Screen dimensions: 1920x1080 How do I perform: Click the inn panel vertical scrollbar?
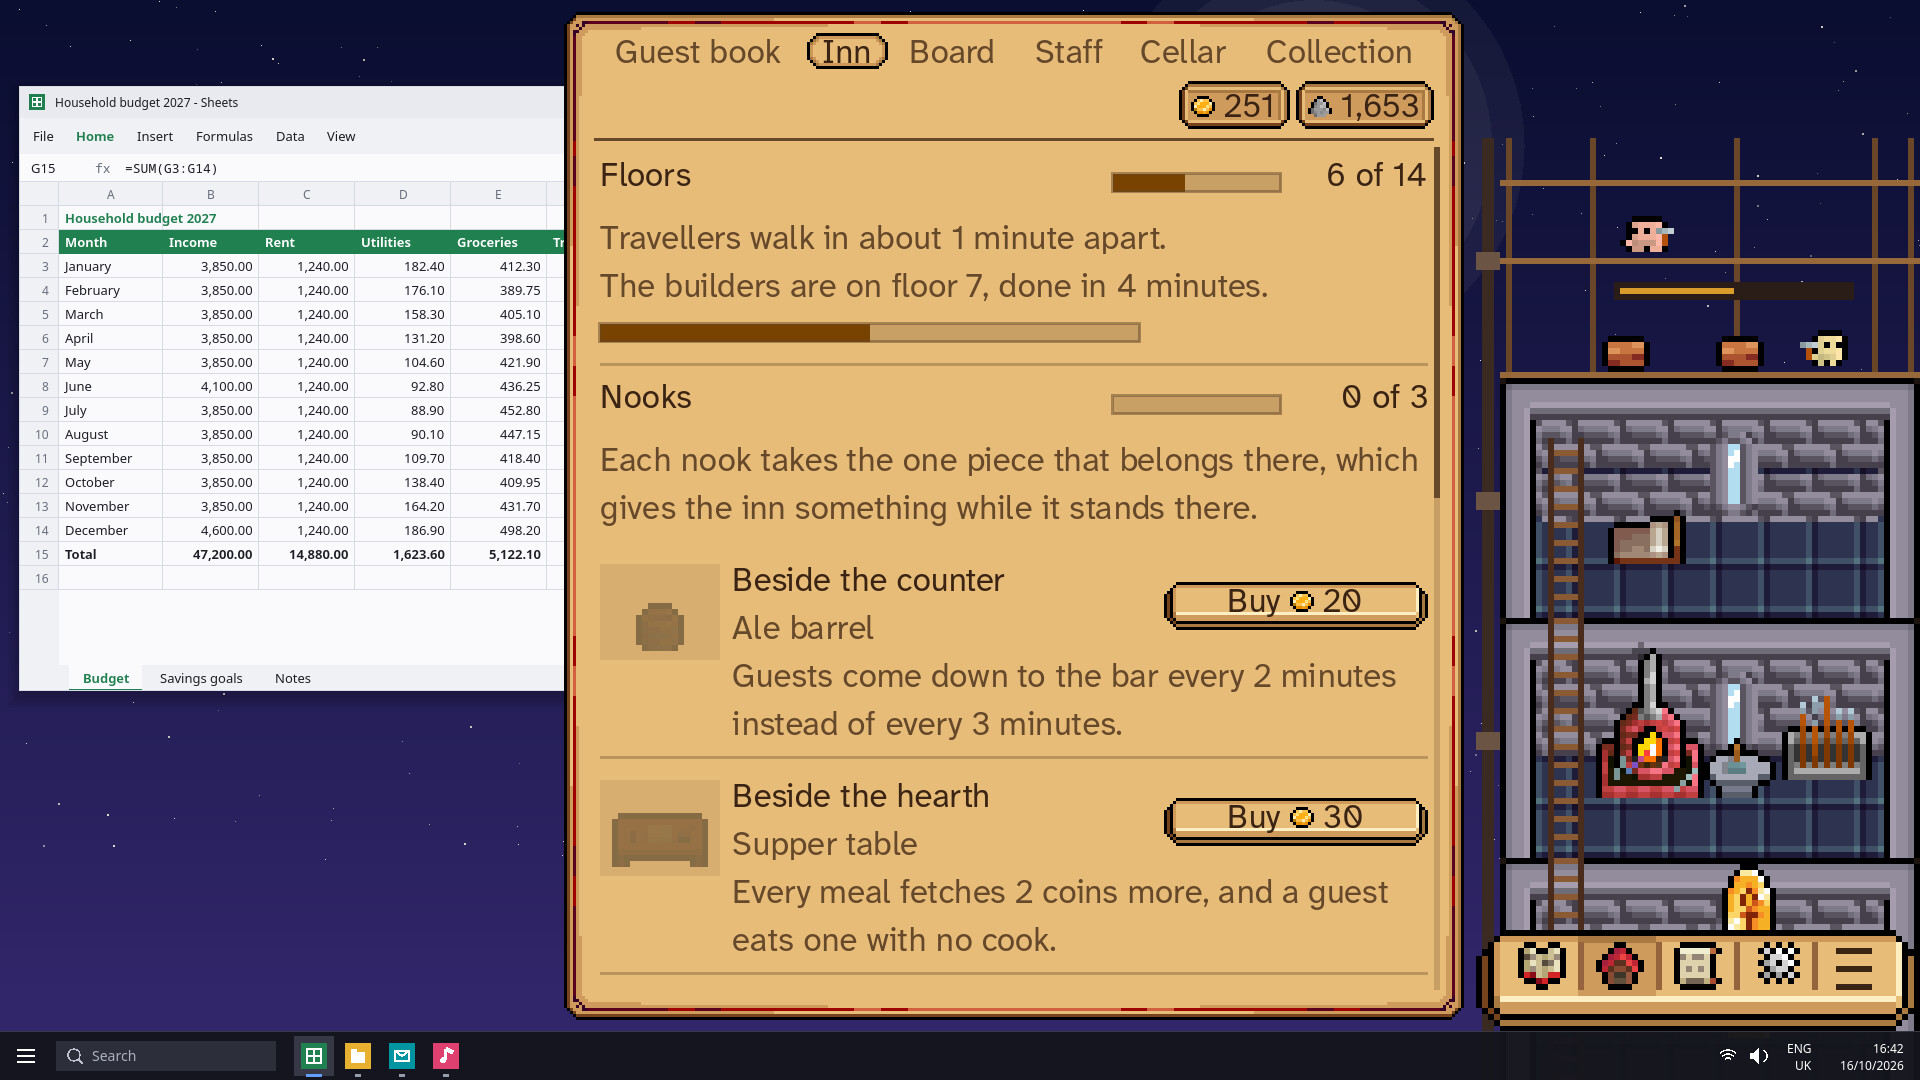coord(1437,323)
